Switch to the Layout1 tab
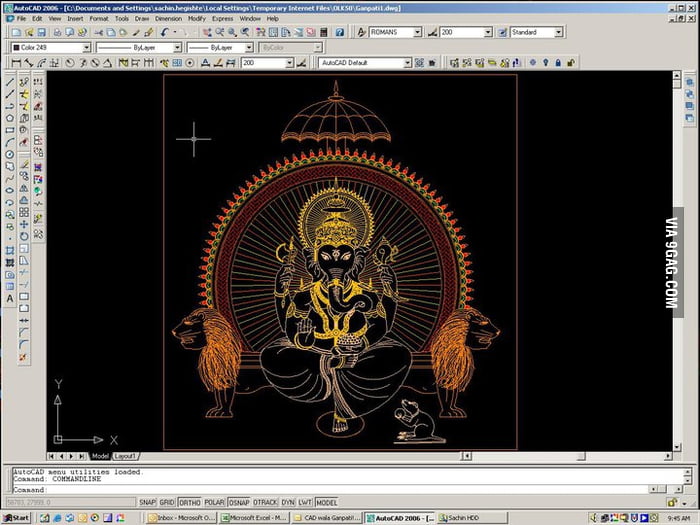This screenshot has width=700, height=525. tap(125, 456)
